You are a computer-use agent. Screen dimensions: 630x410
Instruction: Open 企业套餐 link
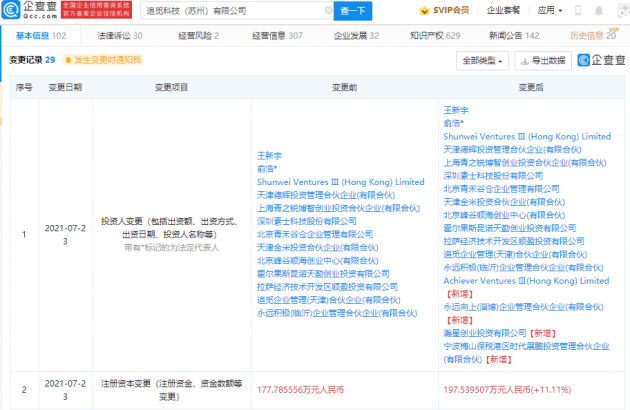coord(503,10)
